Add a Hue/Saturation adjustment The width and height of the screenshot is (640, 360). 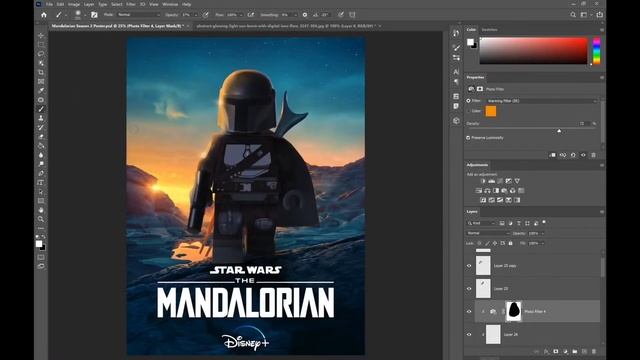[479, 191]
